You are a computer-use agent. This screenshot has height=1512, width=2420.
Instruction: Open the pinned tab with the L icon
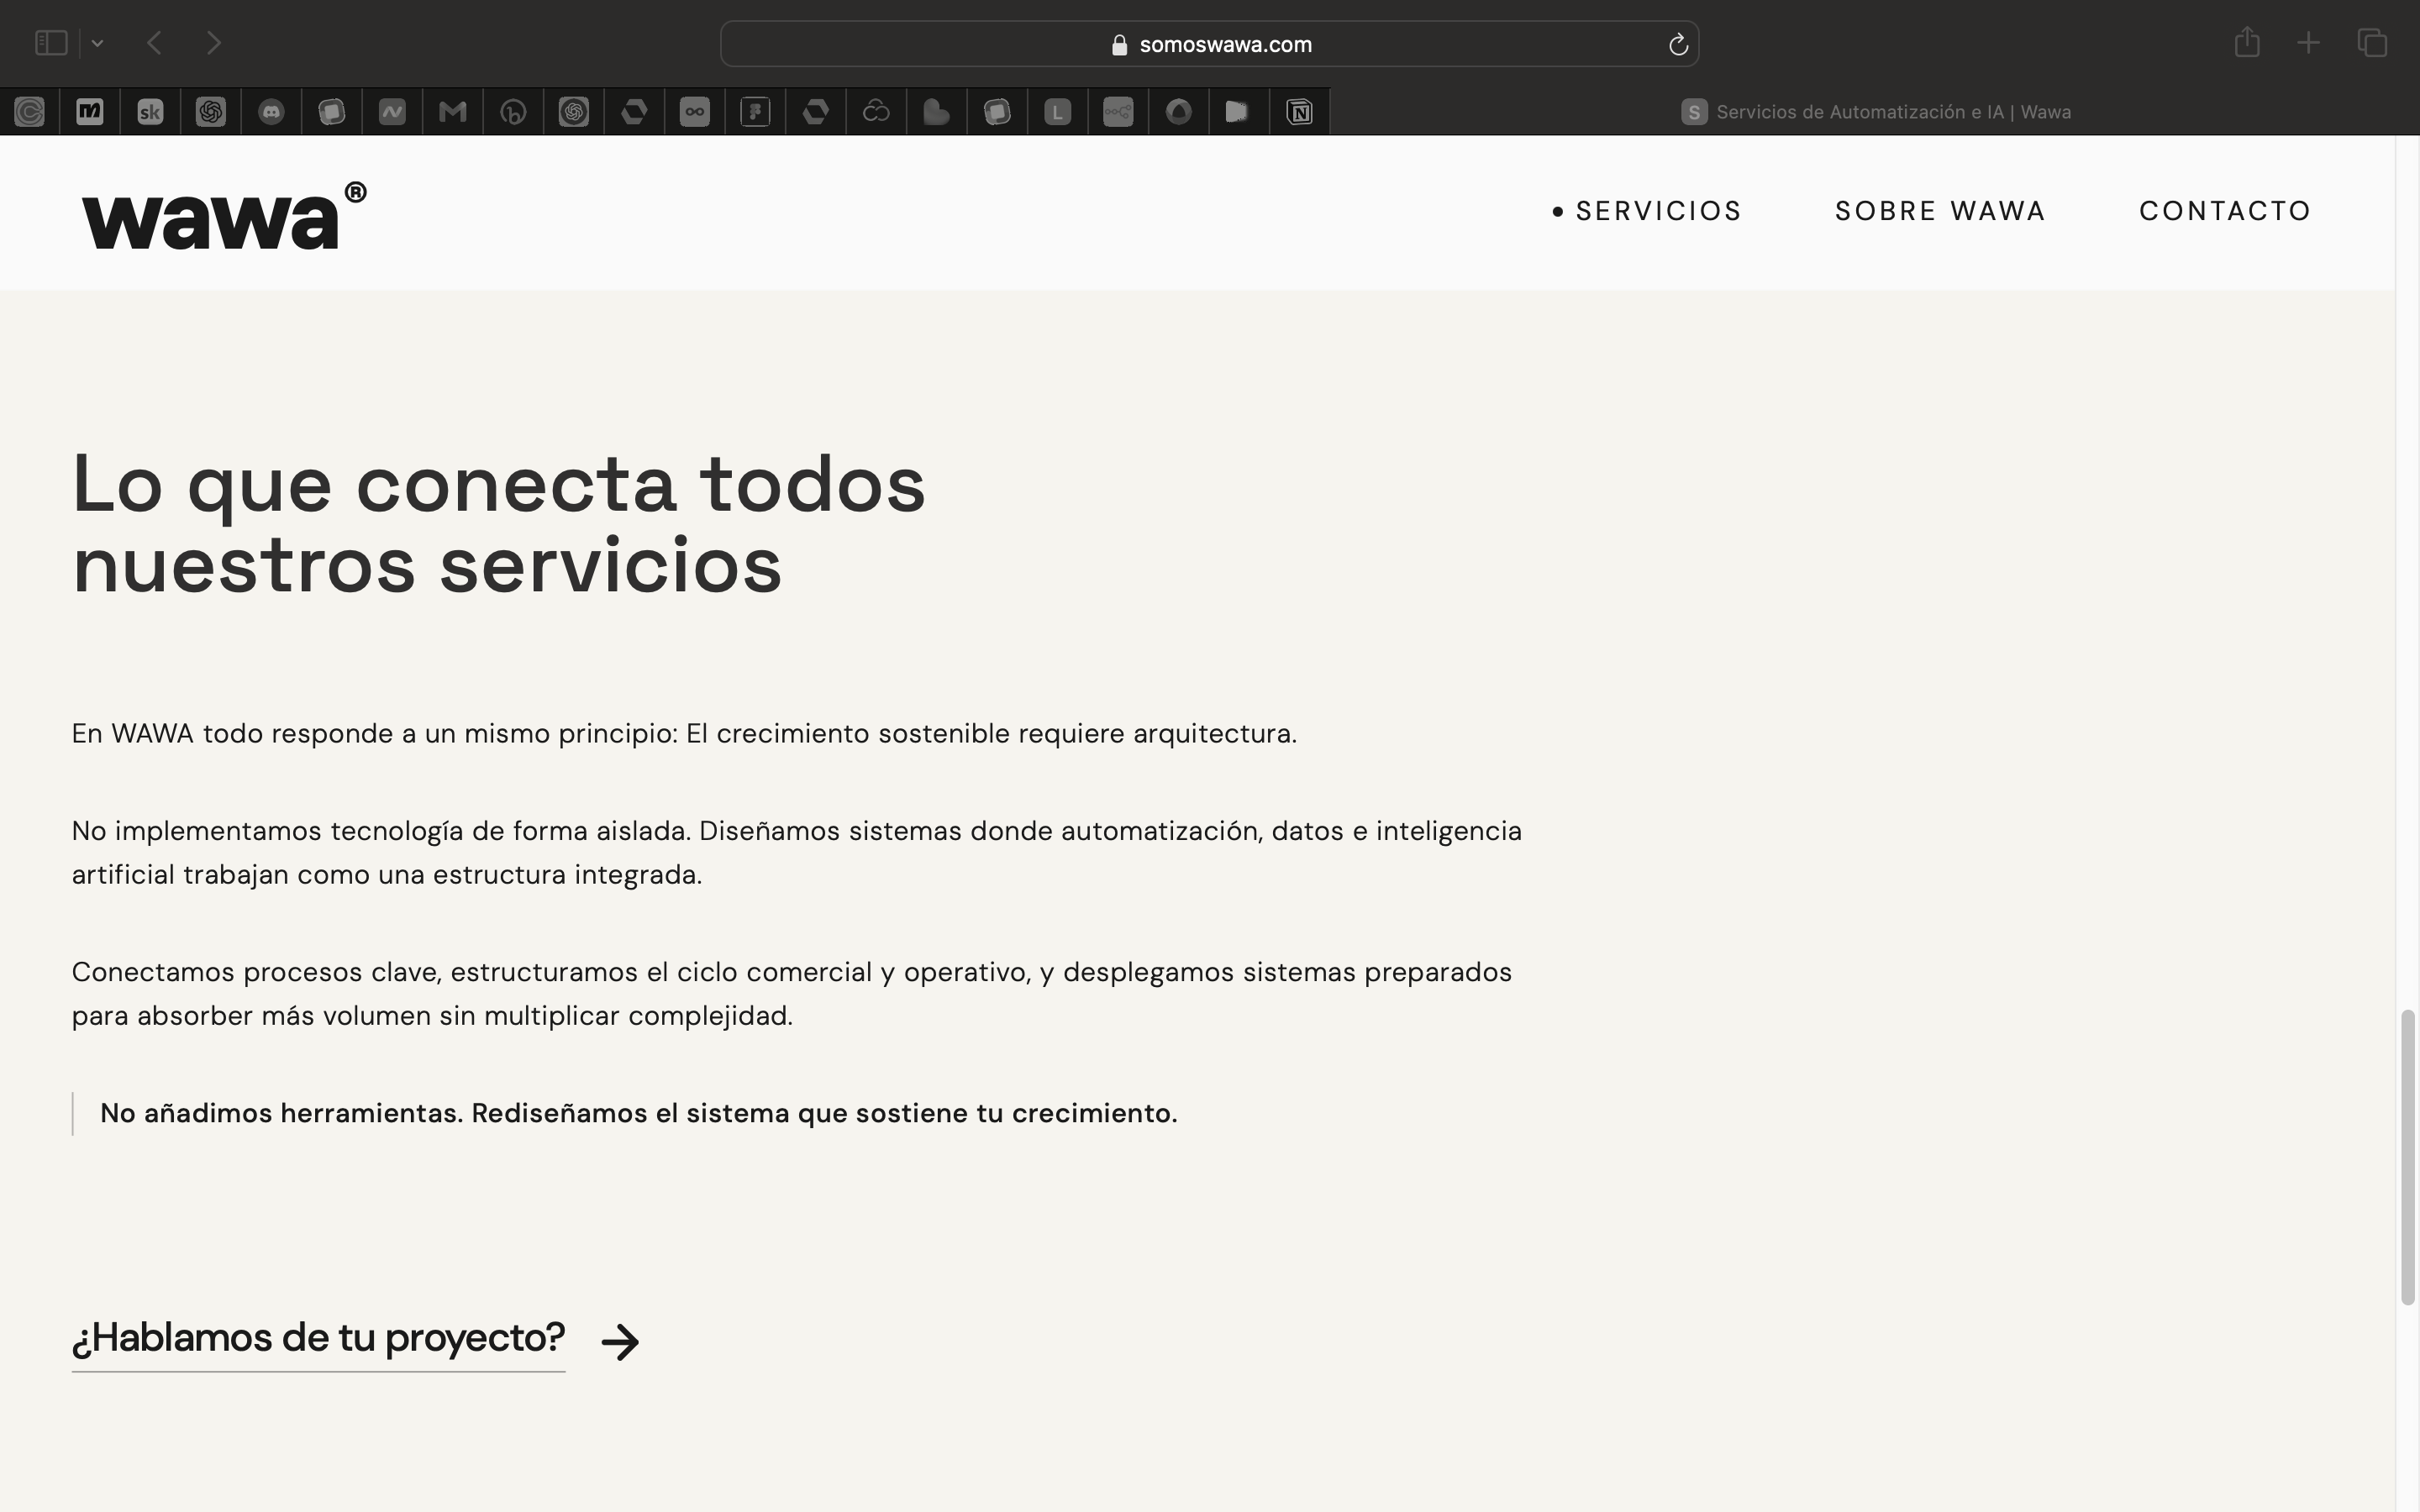pos(1057,112)
